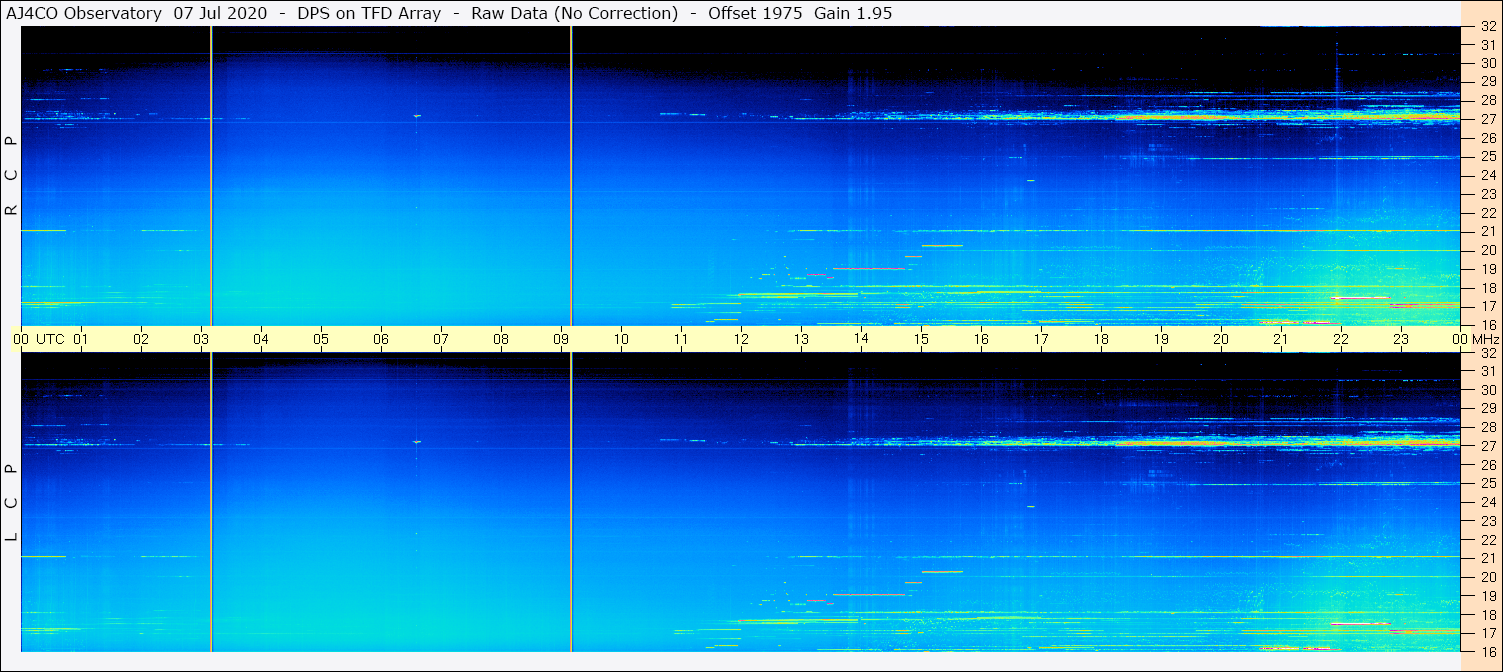Screen dimensions: 1503x672
Task: Select the 10 hour tick label
Action: [x=621, y=339]
